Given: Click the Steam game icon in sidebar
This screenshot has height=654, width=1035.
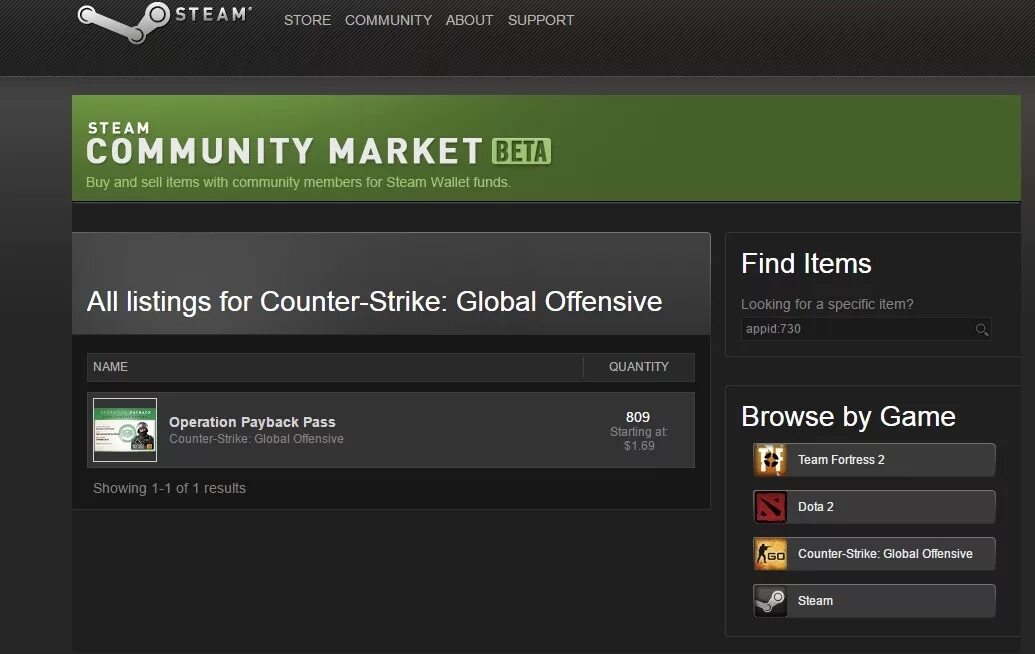Looking at the screenshot, I should click(x=770, y=601).
